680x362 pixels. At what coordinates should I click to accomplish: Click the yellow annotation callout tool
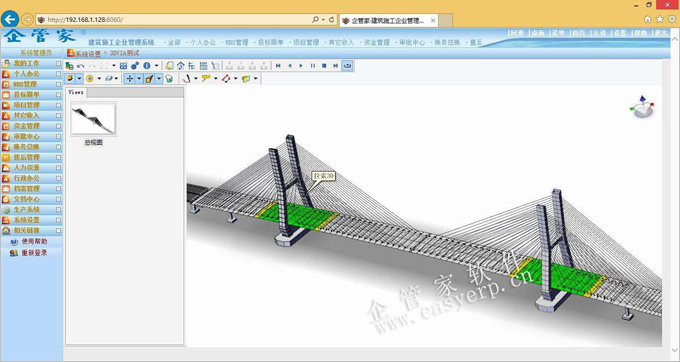pos(206,78)
